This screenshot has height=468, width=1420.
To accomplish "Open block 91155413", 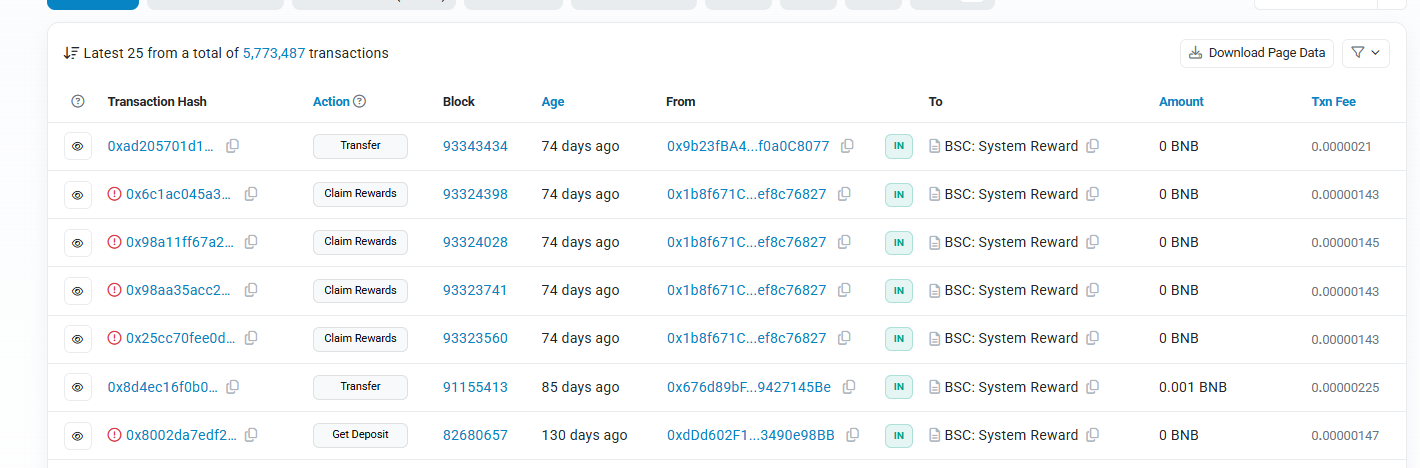I will [x=475, y=387].
